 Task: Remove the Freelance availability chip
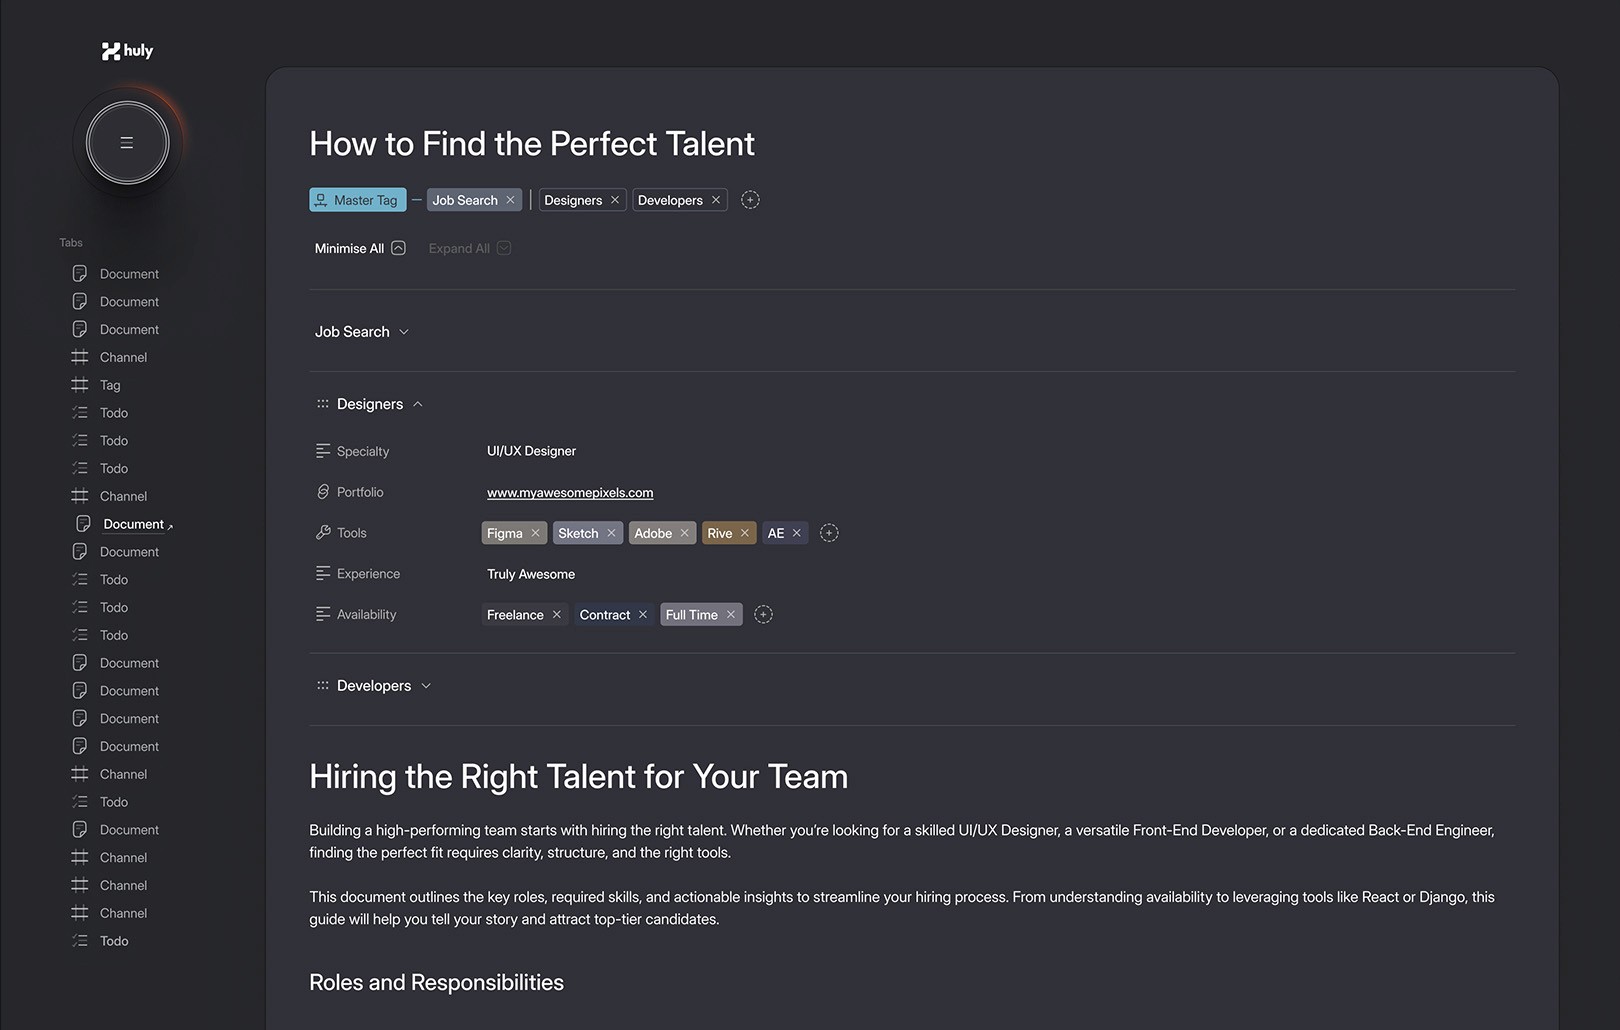pyautogui.click(x=557, y=615)
